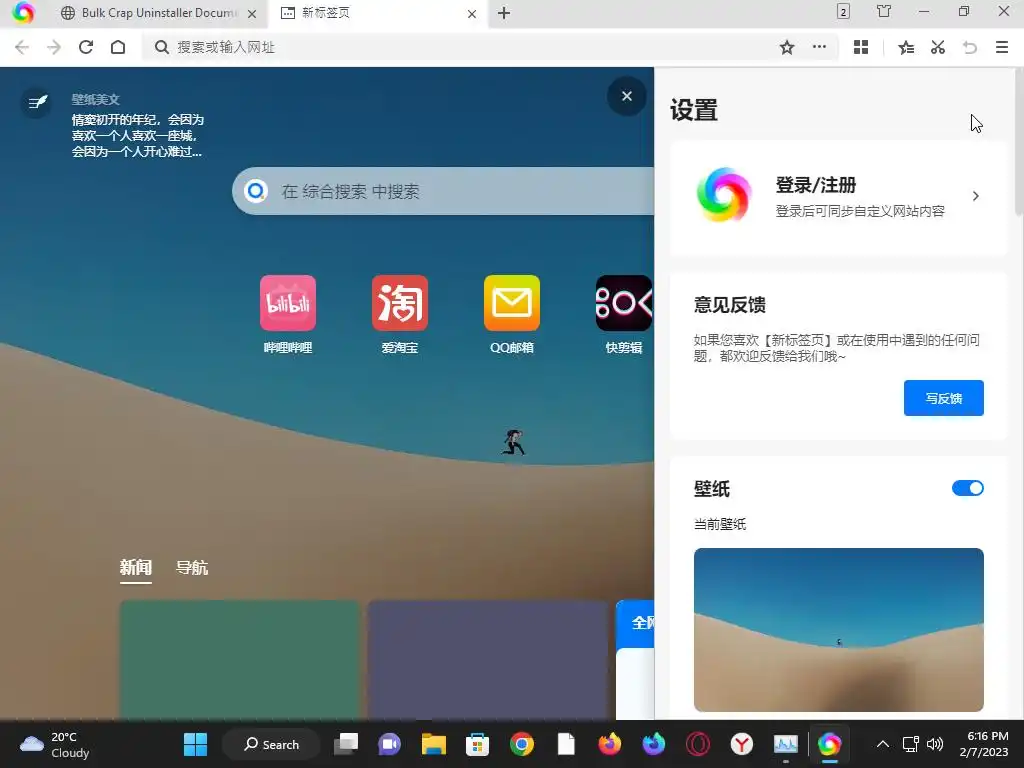Click the current wallpaper thumbnail
The height and width of the screenshot is (768, 1024).
839,630
